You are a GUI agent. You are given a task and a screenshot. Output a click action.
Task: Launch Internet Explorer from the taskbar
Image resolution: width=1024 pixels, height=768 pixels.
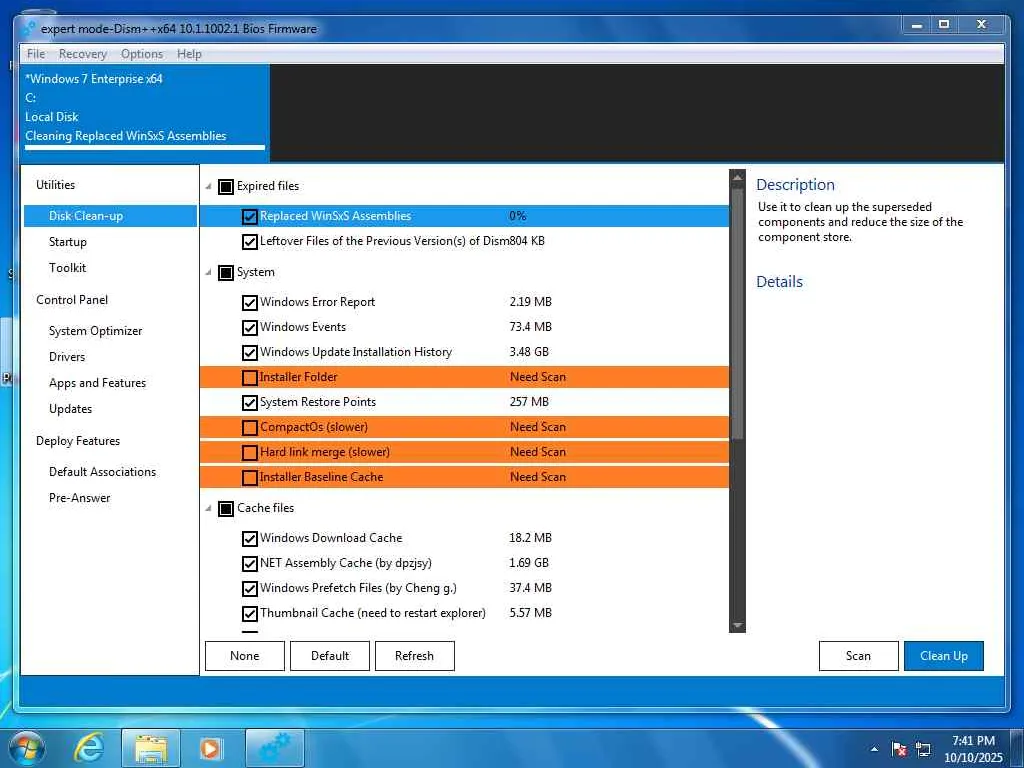[x=88, y=748]
